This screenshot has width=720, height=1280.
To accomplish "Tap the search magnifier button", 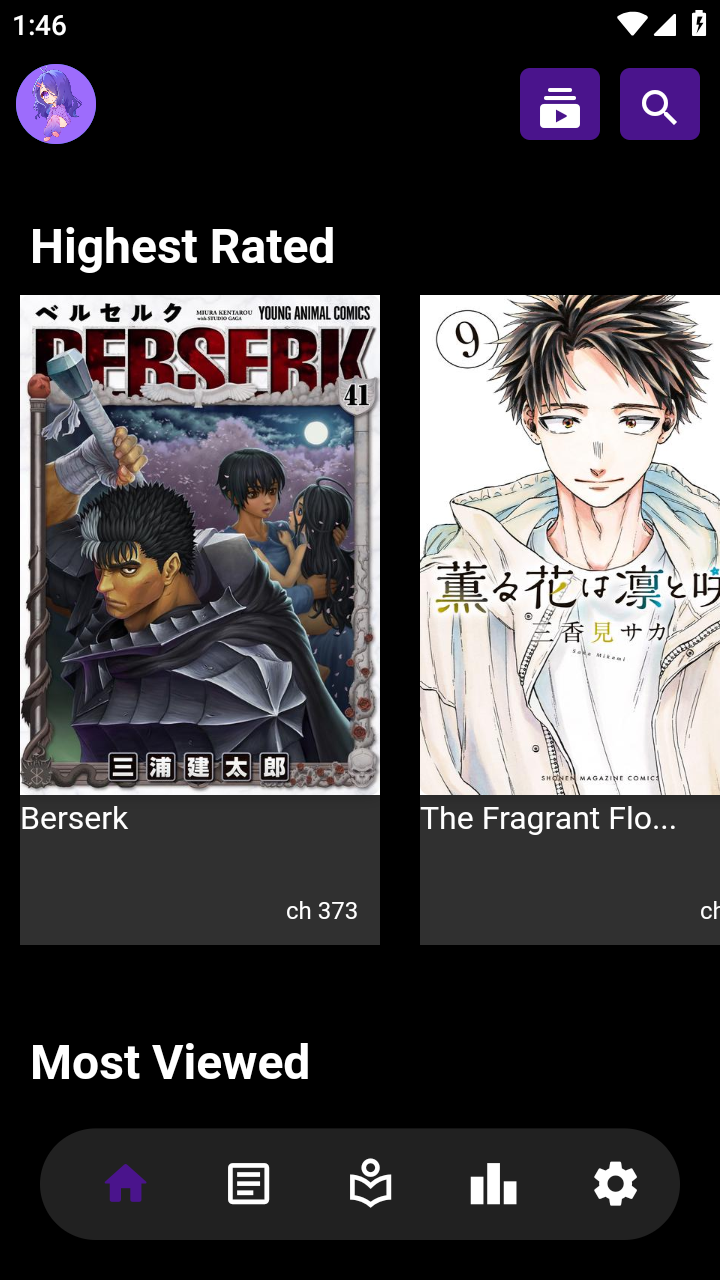I will click(x=660, y=104).
